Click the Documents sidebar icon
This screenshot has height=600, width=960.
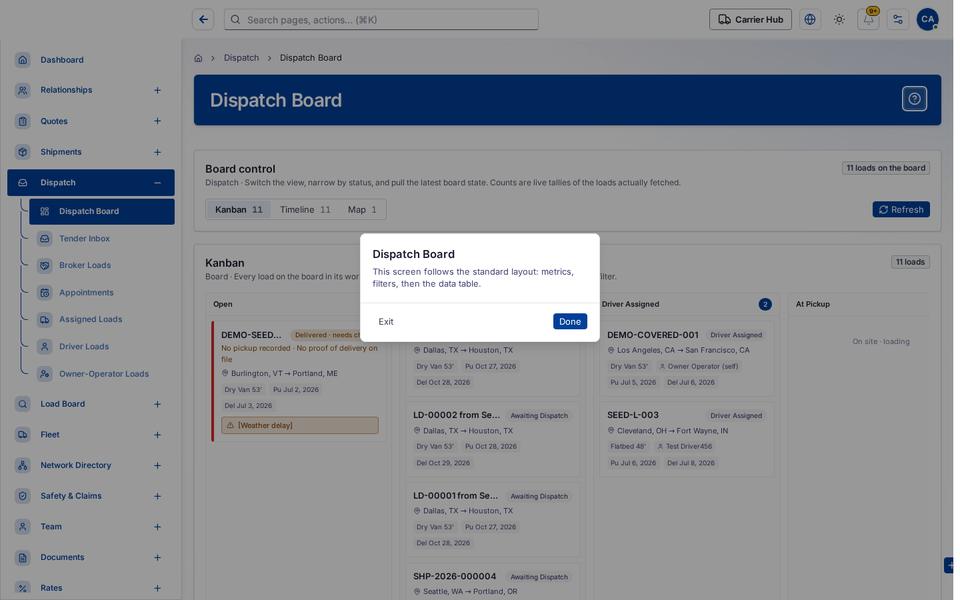[23, 558]
